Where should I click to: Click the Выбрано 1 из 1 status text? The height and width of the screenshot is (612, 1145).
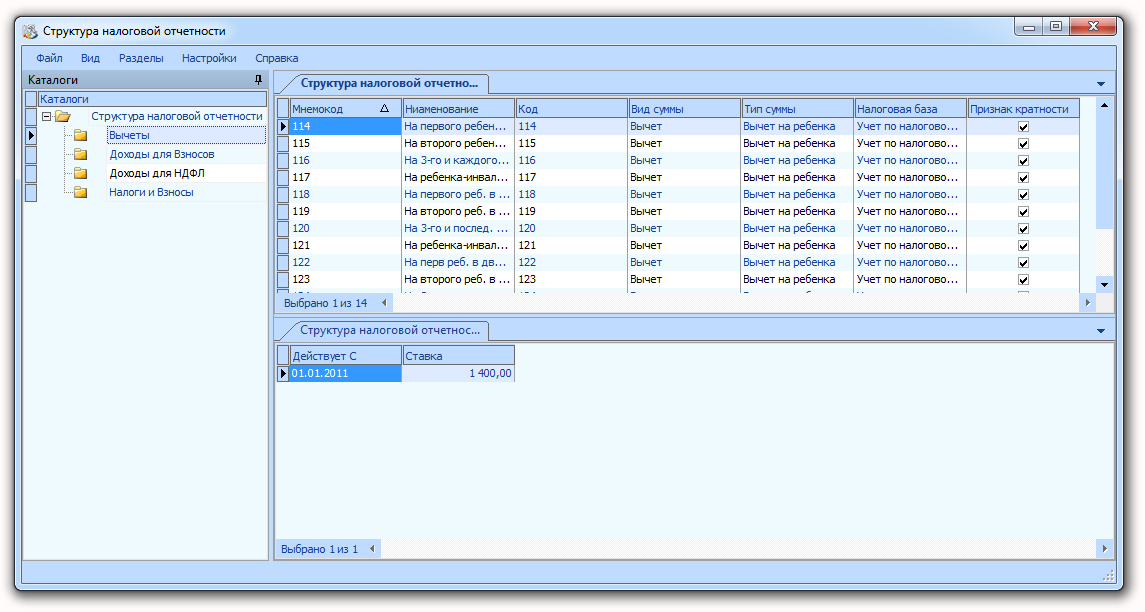[x=320, y=549]
